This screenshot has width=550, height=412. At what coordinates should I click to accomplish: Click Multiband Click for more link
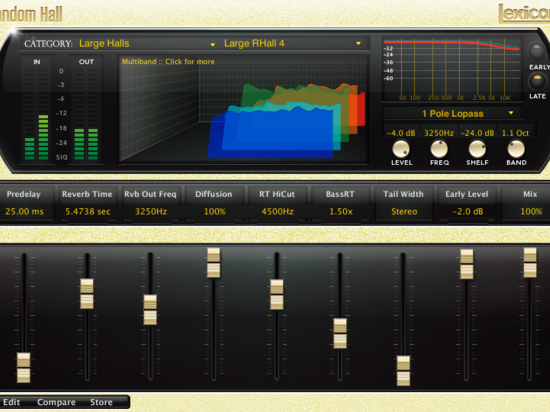click(168, 62)
